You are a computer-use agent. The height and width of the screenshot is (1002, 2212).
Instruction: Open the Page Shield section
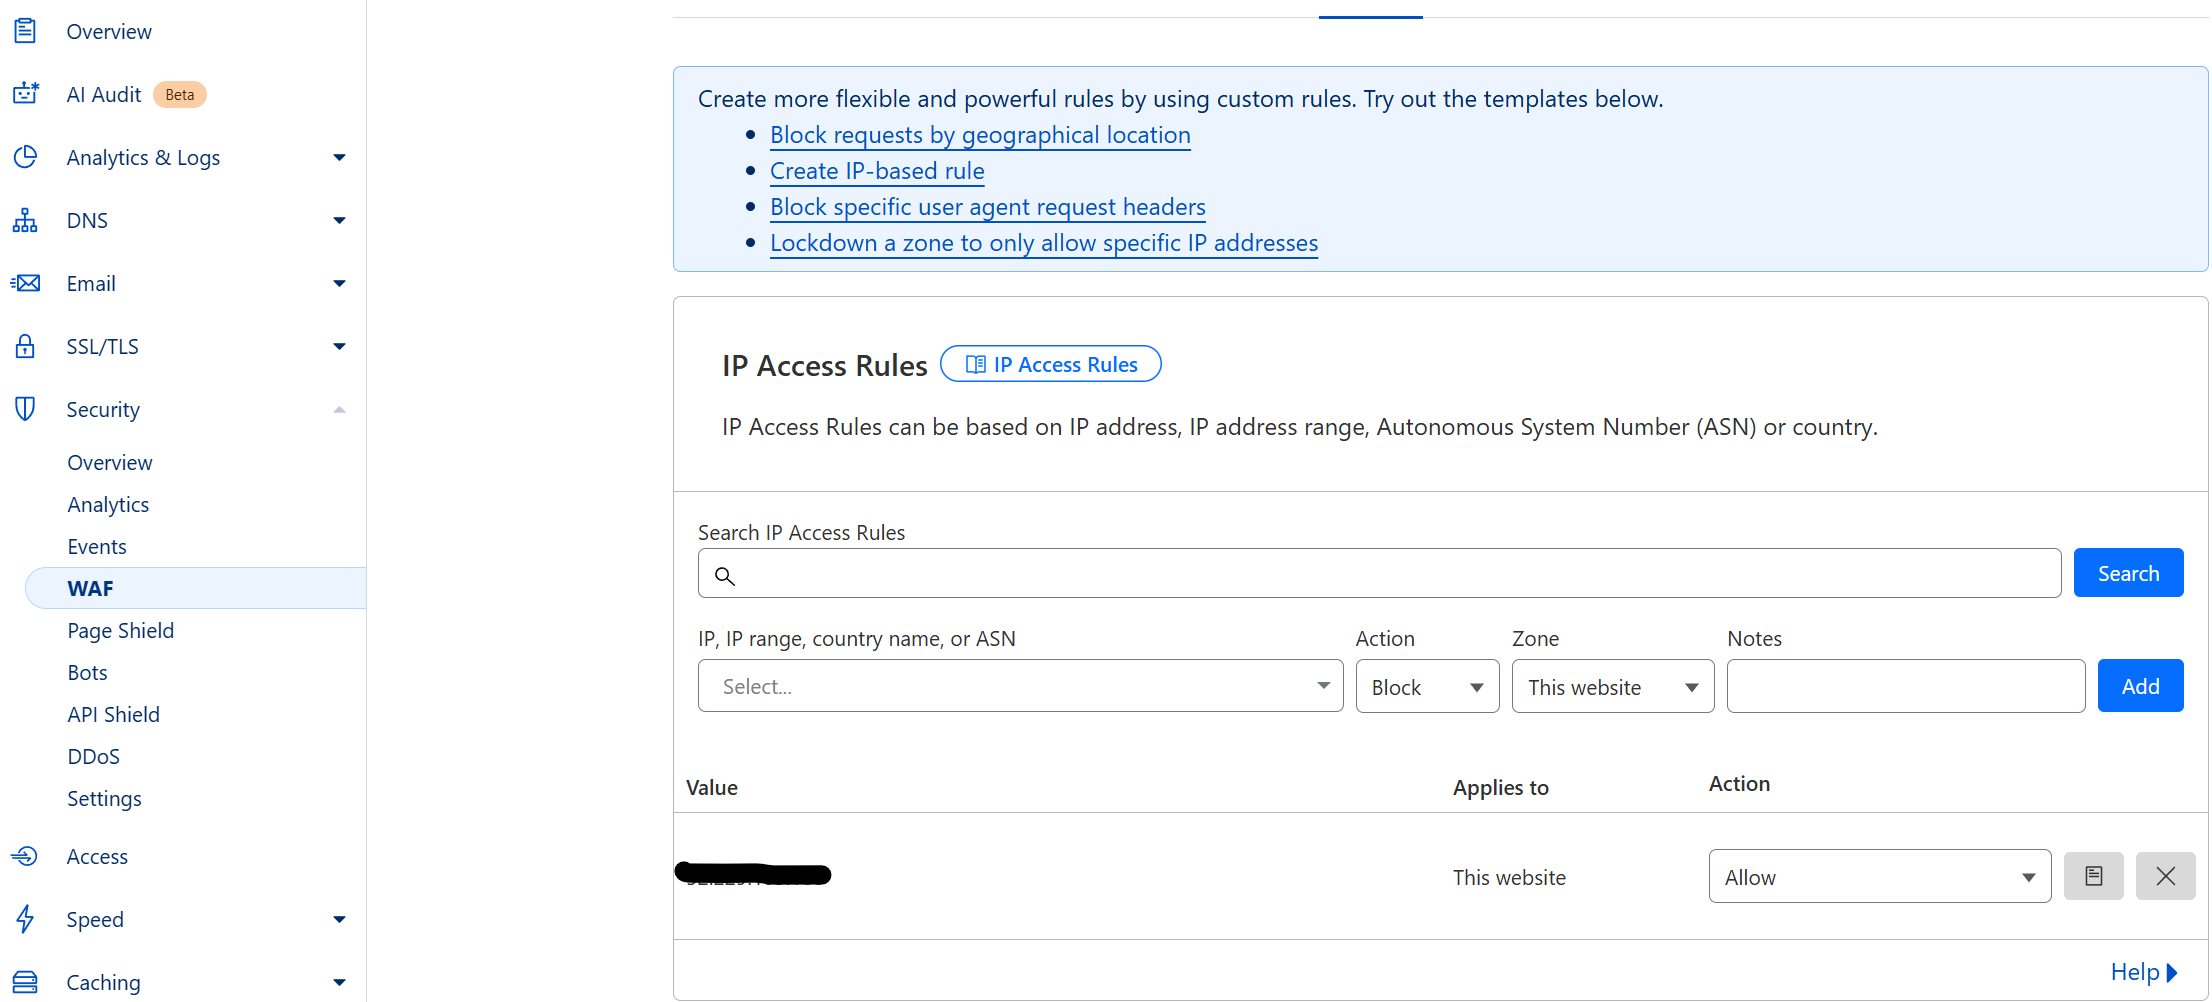(120, 630)
